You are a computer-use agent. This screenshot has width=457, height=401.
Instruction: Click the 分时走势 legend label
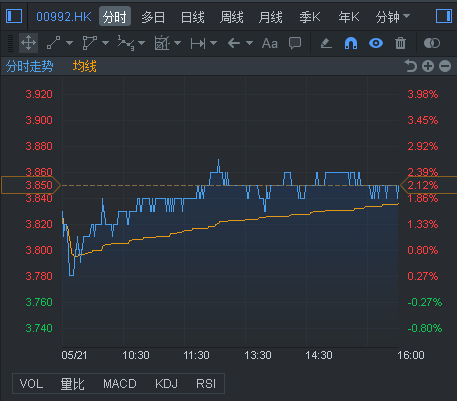tap(29, 66)
